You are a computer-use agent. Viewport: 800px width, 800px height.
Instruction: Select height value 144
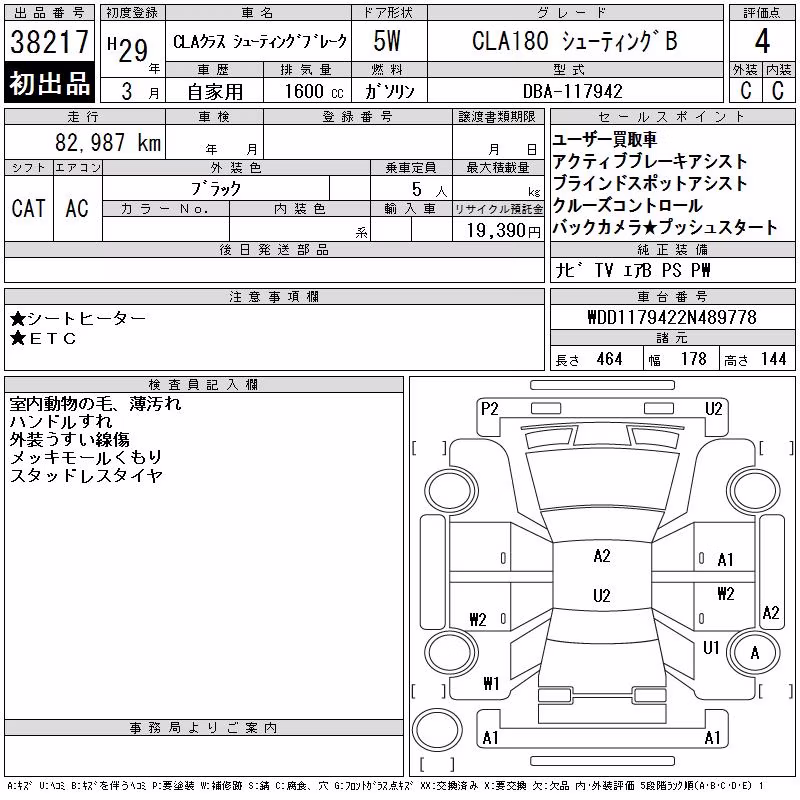pyautogui.click(x=773, y=359)
